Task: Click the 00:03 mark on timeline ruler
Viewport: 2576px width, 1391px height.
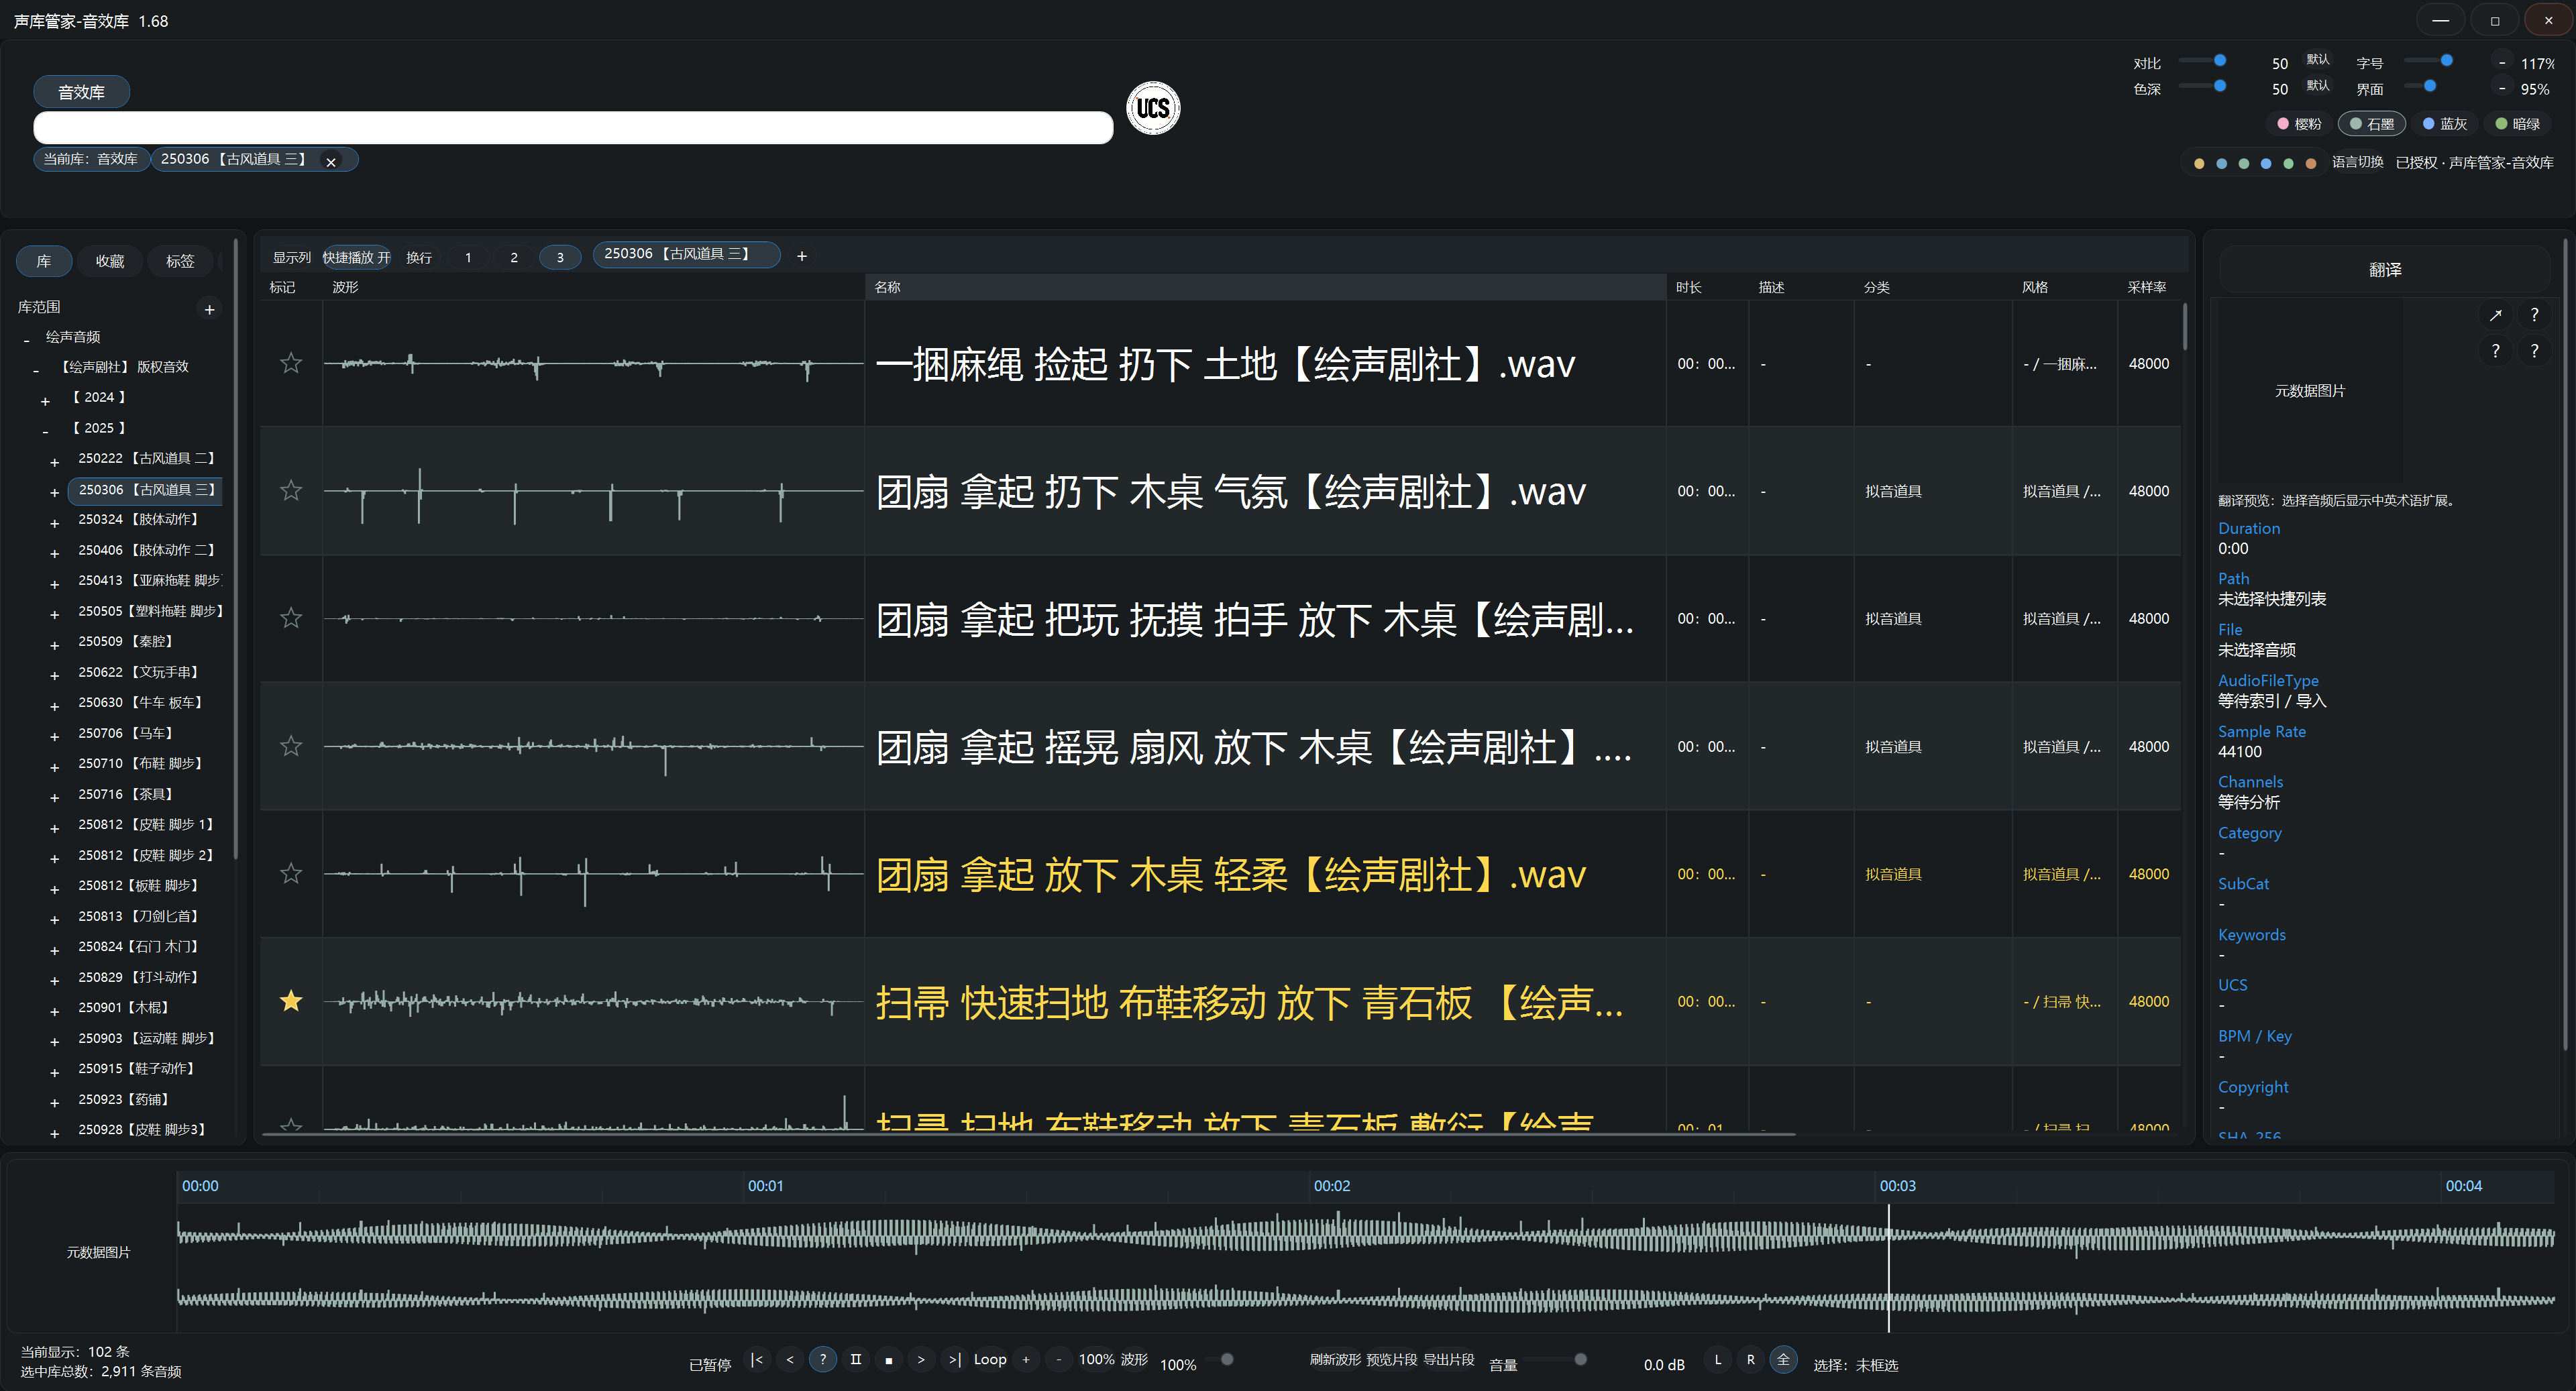Action: [x=1897, y=1186]
